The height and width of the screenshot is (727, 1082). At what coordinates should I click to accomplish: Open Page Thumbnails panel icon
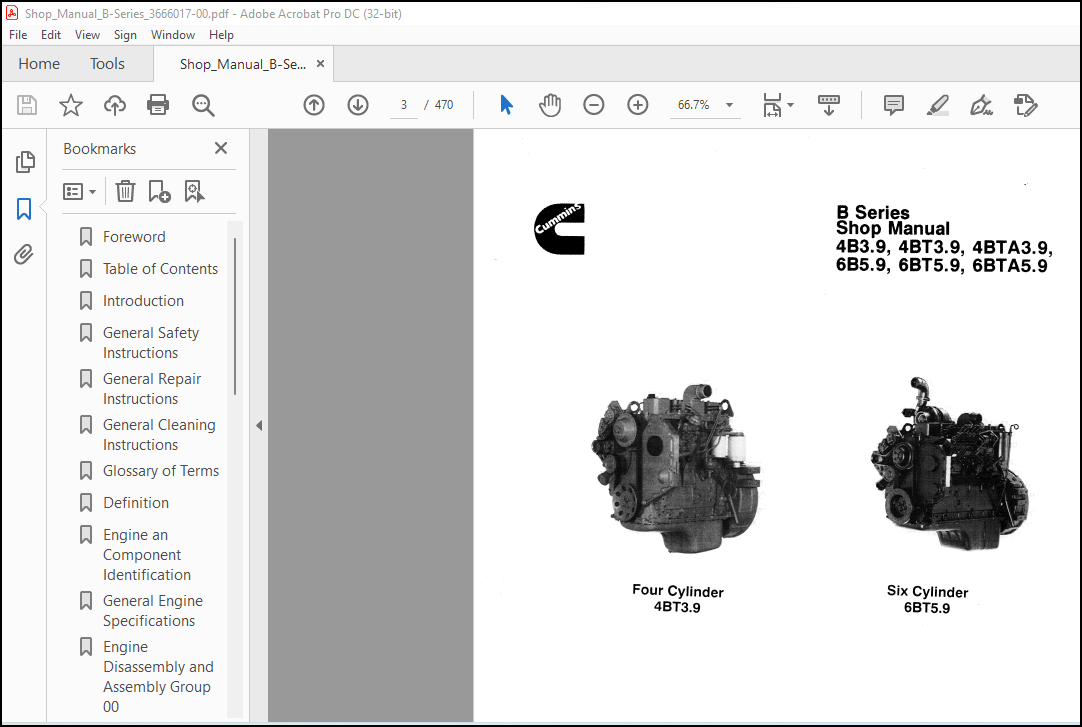click(x=25, y=162)
